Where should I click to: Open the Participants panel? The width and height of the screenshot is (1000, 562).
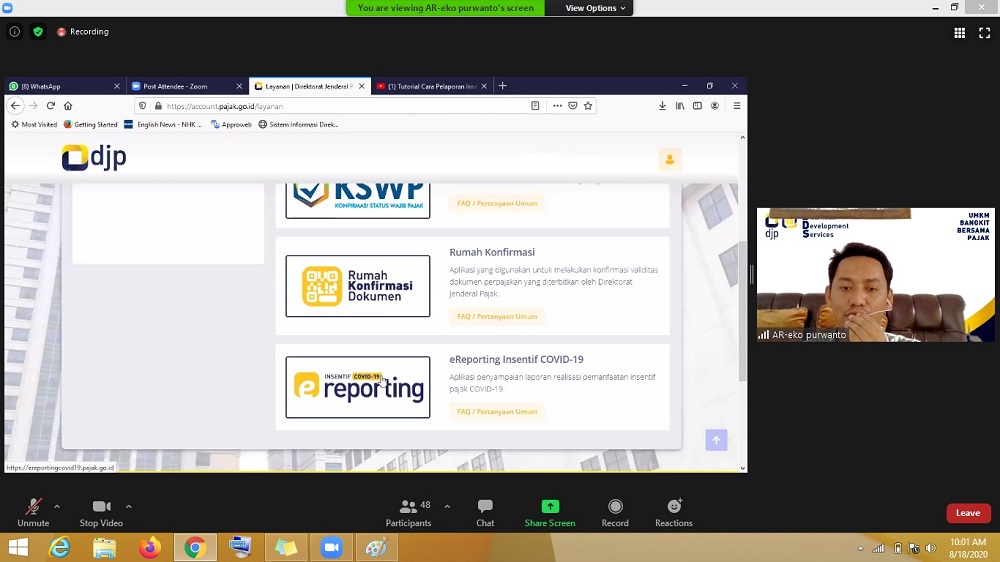(x=408, y=513)
